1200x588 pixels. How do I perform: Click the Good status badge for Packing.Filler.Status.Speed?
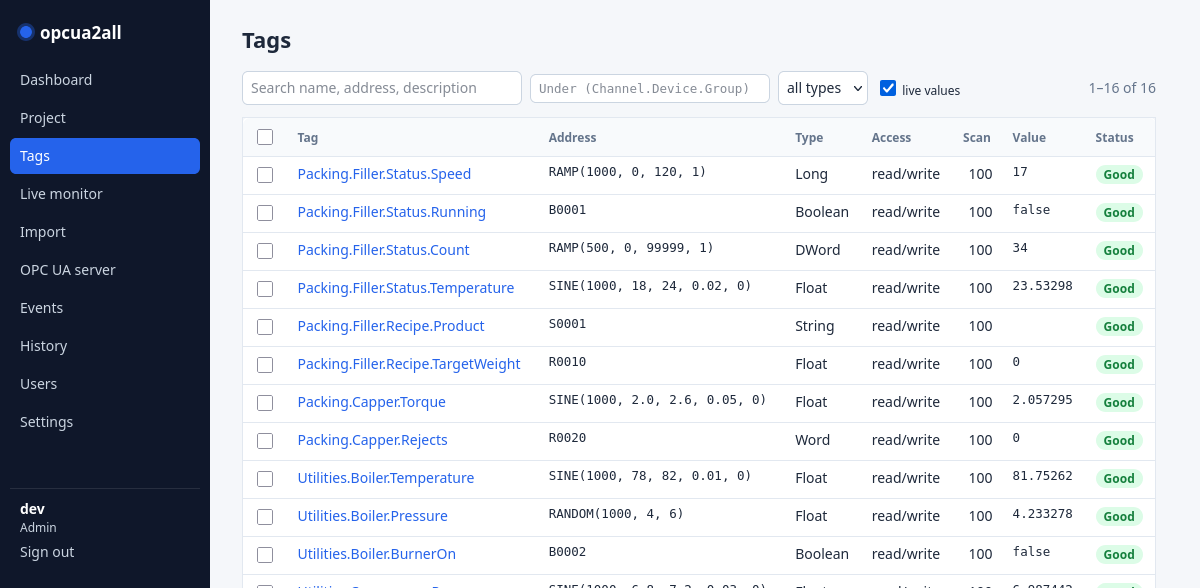[1119, 175]
